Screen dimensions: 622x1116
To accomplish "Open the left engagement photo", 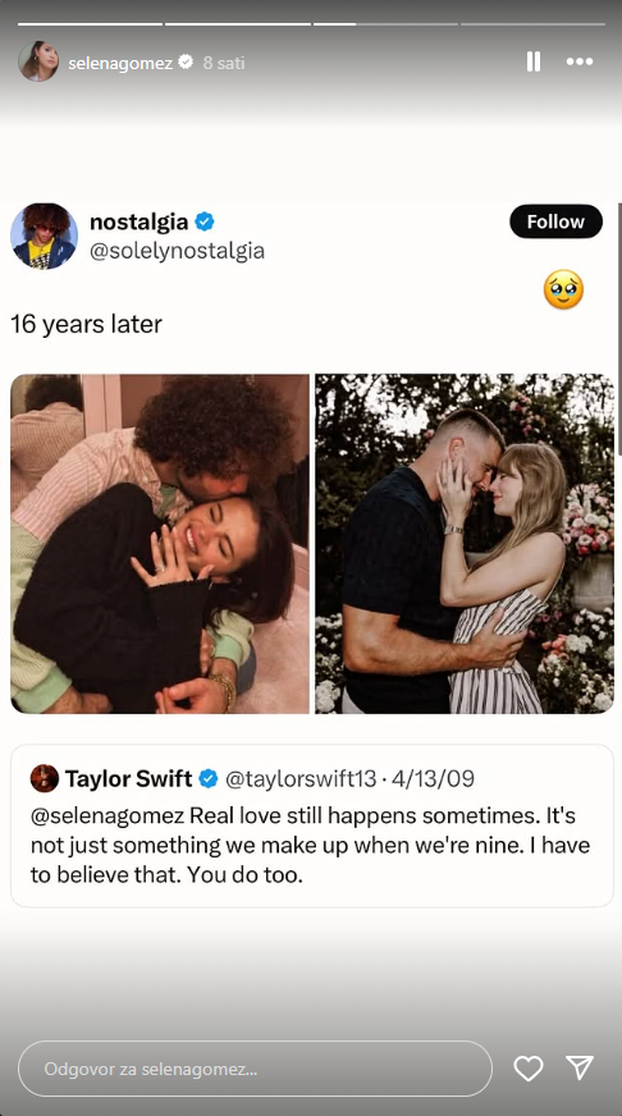I will point(160,543).
